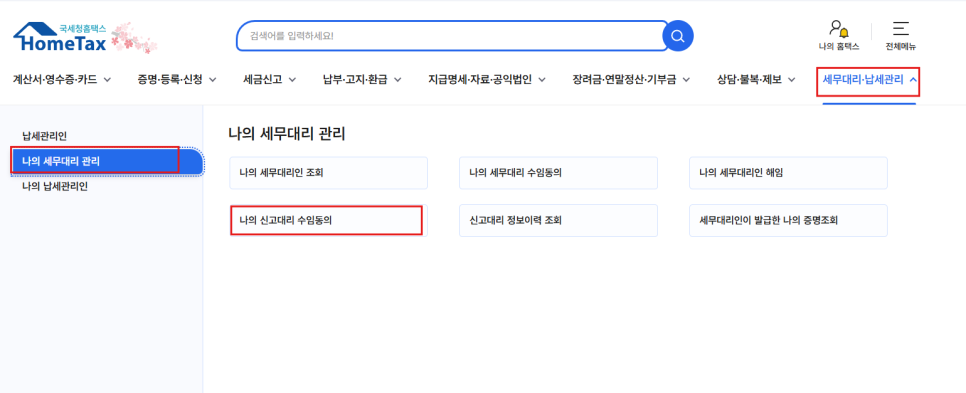
Task: Open the 증명·등록·신청 menu
Action: point(169,79)
